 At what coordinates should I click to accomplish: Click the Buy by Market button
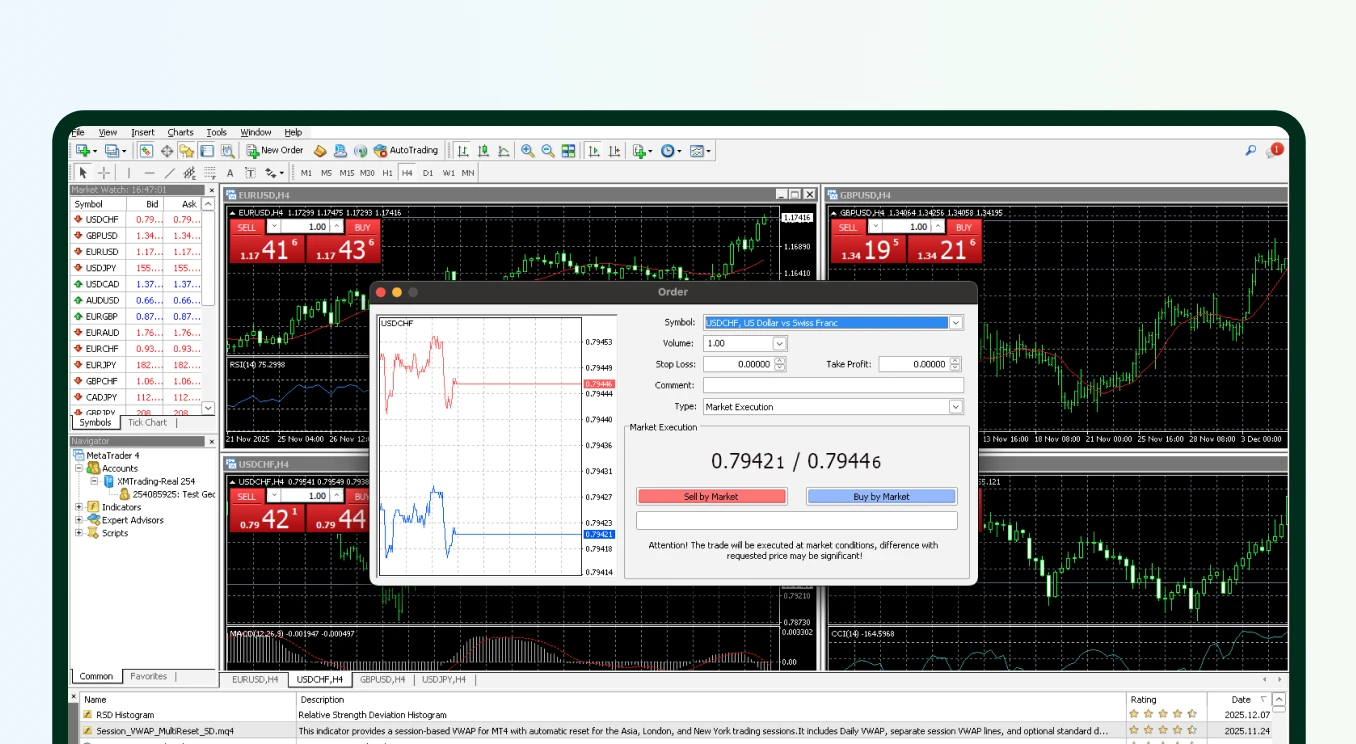[880, 496]
